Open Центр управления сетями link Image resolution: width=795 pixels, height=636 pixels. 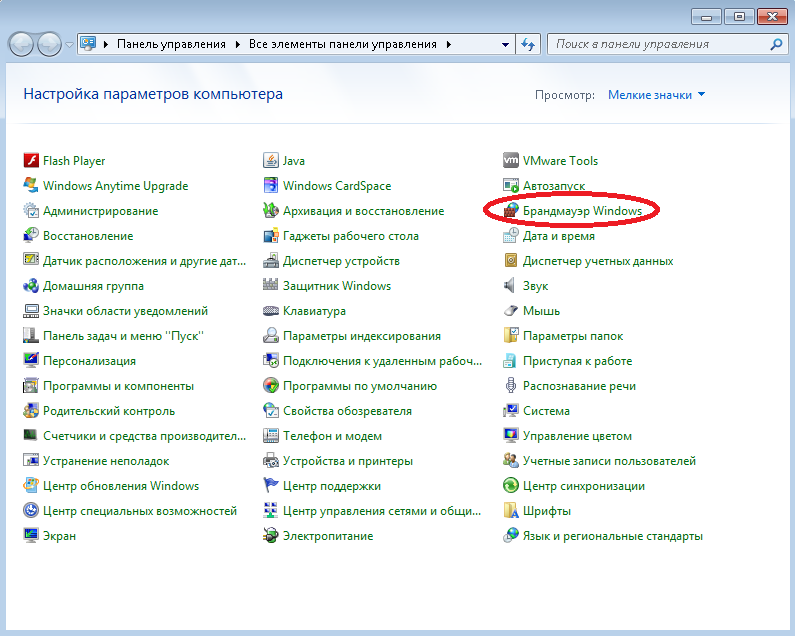click(382, 511)
